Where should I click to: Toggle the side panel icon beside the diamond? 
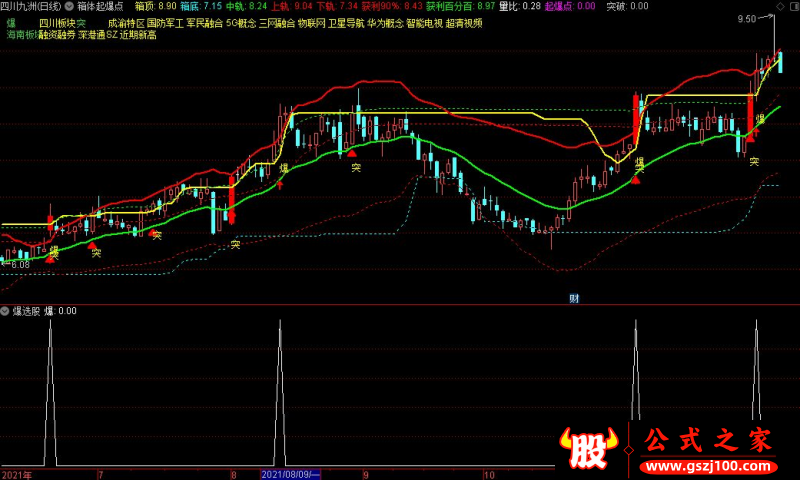coord(793,6)
